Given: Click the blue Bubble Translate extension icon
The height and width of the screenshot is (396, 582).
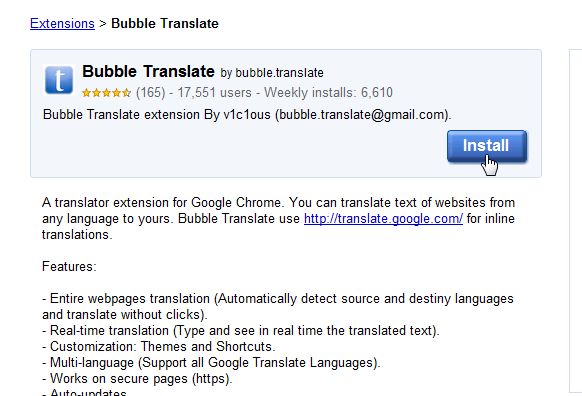Looking at the screenshot, I should 59,80.
